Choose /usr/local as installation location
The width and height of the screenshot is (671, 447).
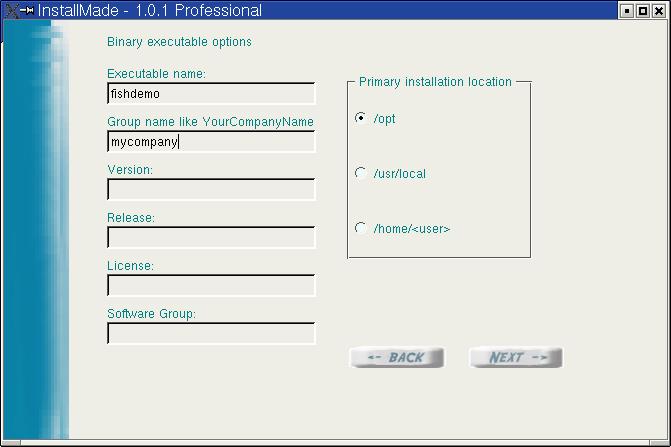361,173
